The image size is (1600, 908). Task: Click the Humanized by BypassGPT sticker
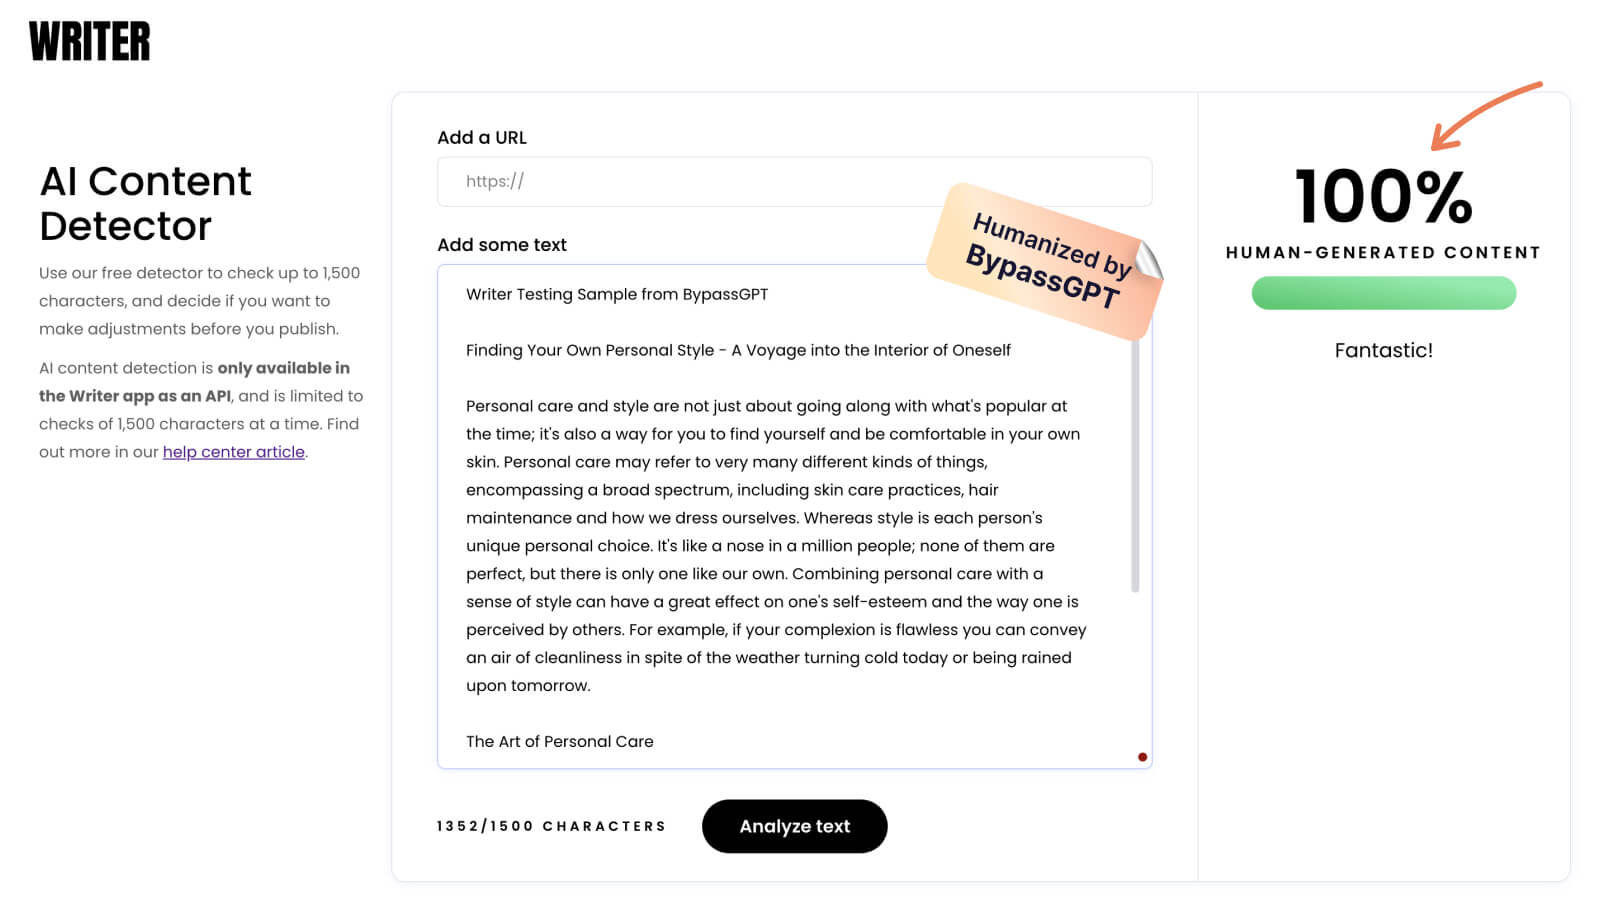(x=1045, y=259)
